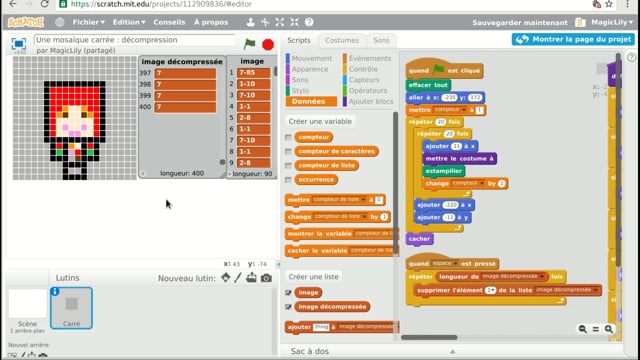Open dropdown in palette change compteur de liste block

point(363,217)
